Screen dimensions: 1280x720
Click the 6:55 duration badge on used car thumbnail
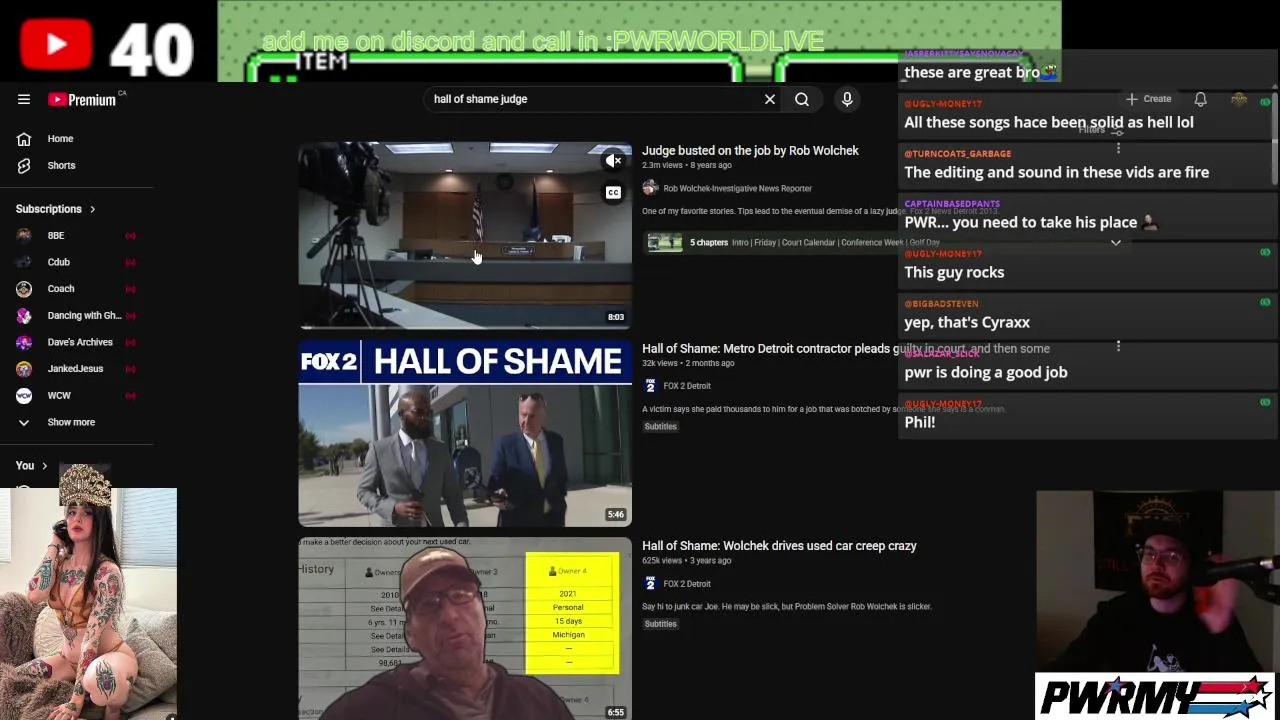coord(616,713)
